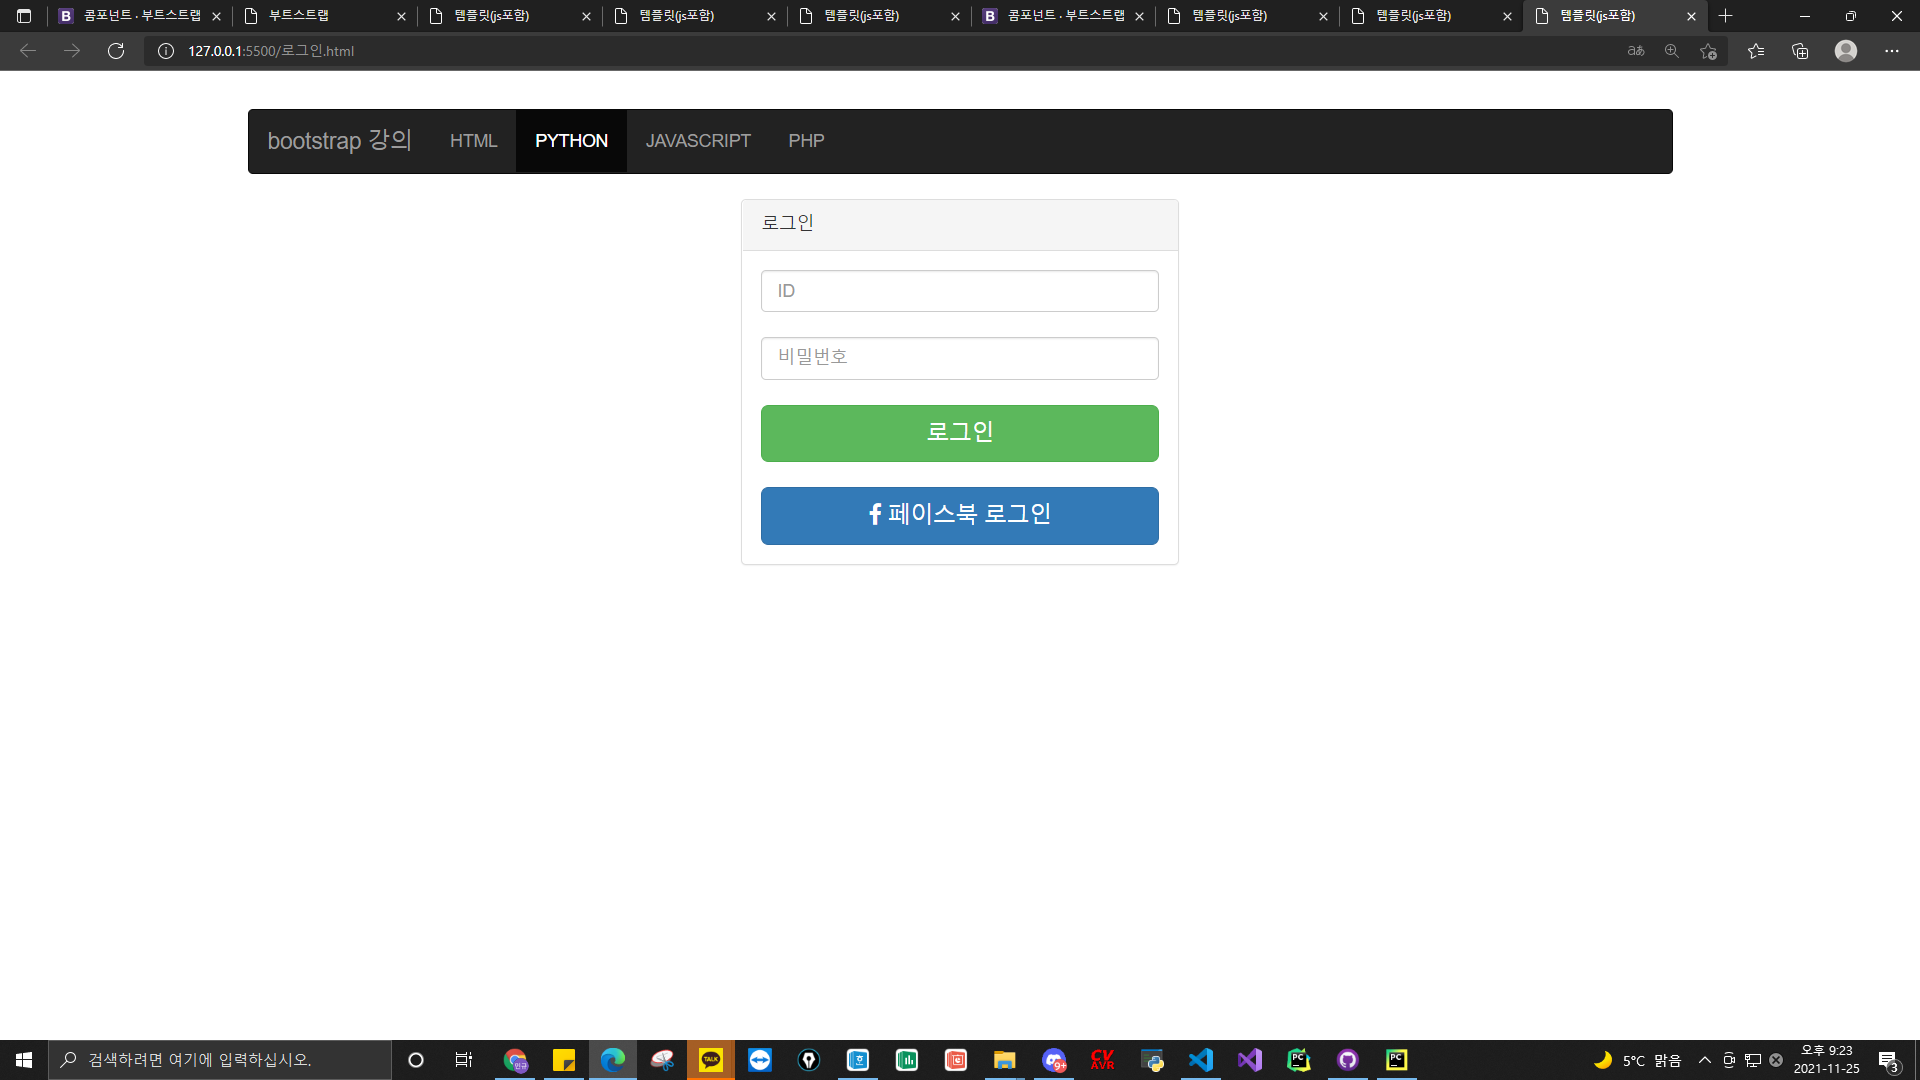Open the tab actions menu at top-left
Image resolution: width=1920 pixels, height=1080 pixels.
[24, 16]
